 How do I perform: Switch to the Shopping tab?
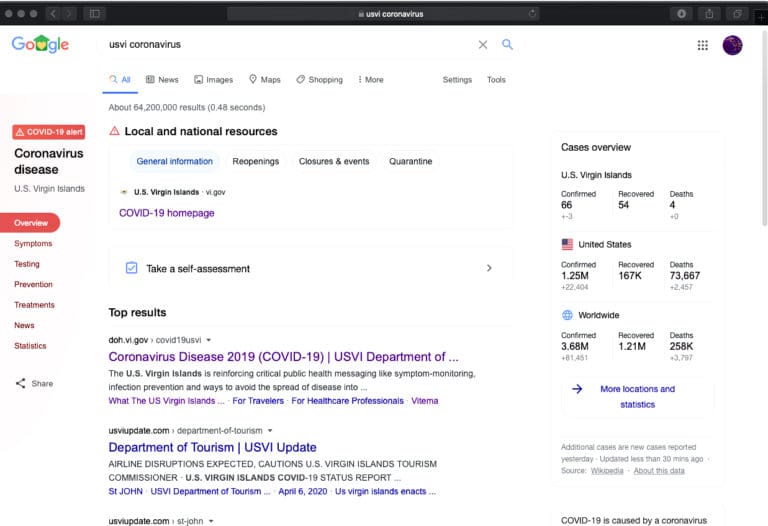pos(319,79)
